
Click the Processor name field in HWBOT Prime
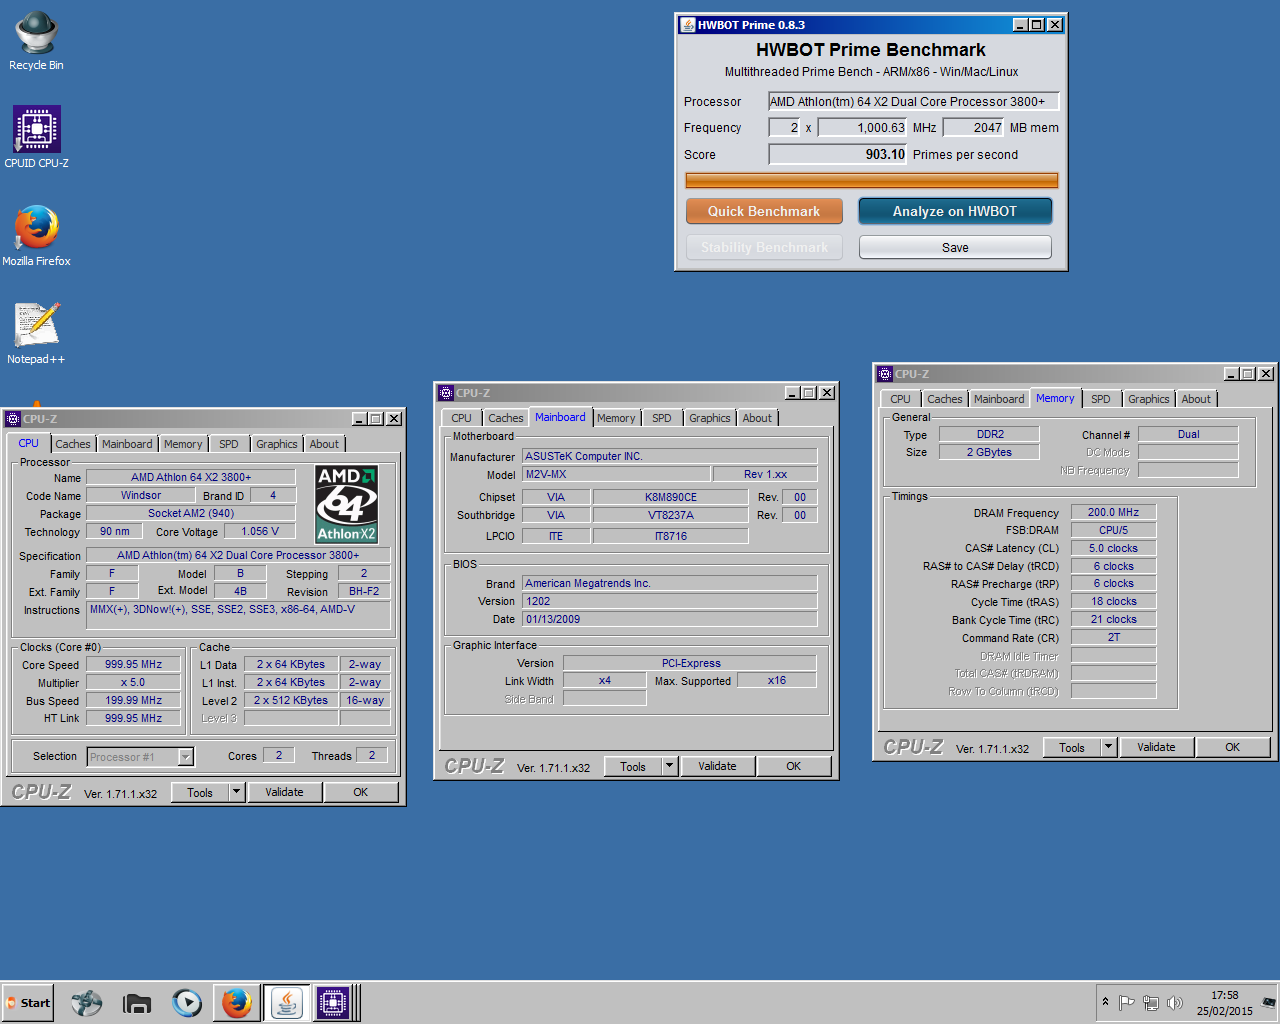pyautogui.click(x=913, y=101)
